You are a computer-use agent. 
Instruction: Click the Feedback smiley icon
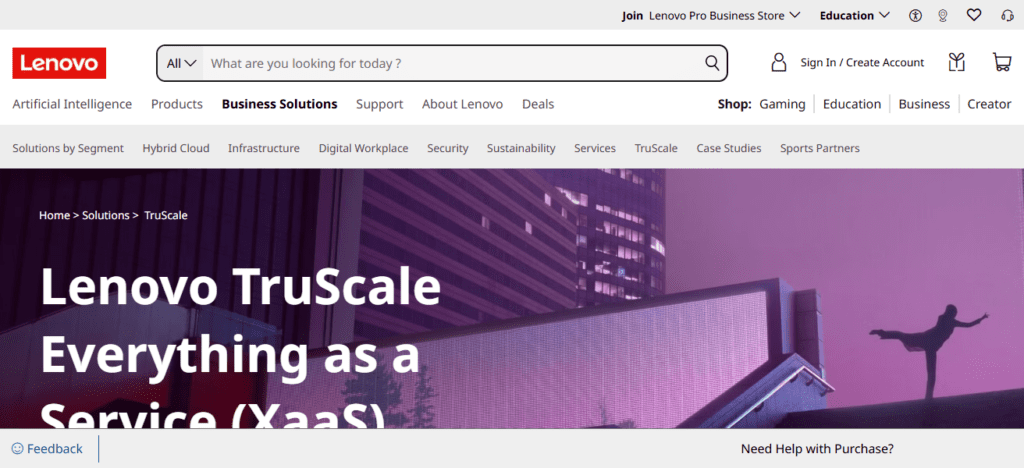[x=18, y=448]
